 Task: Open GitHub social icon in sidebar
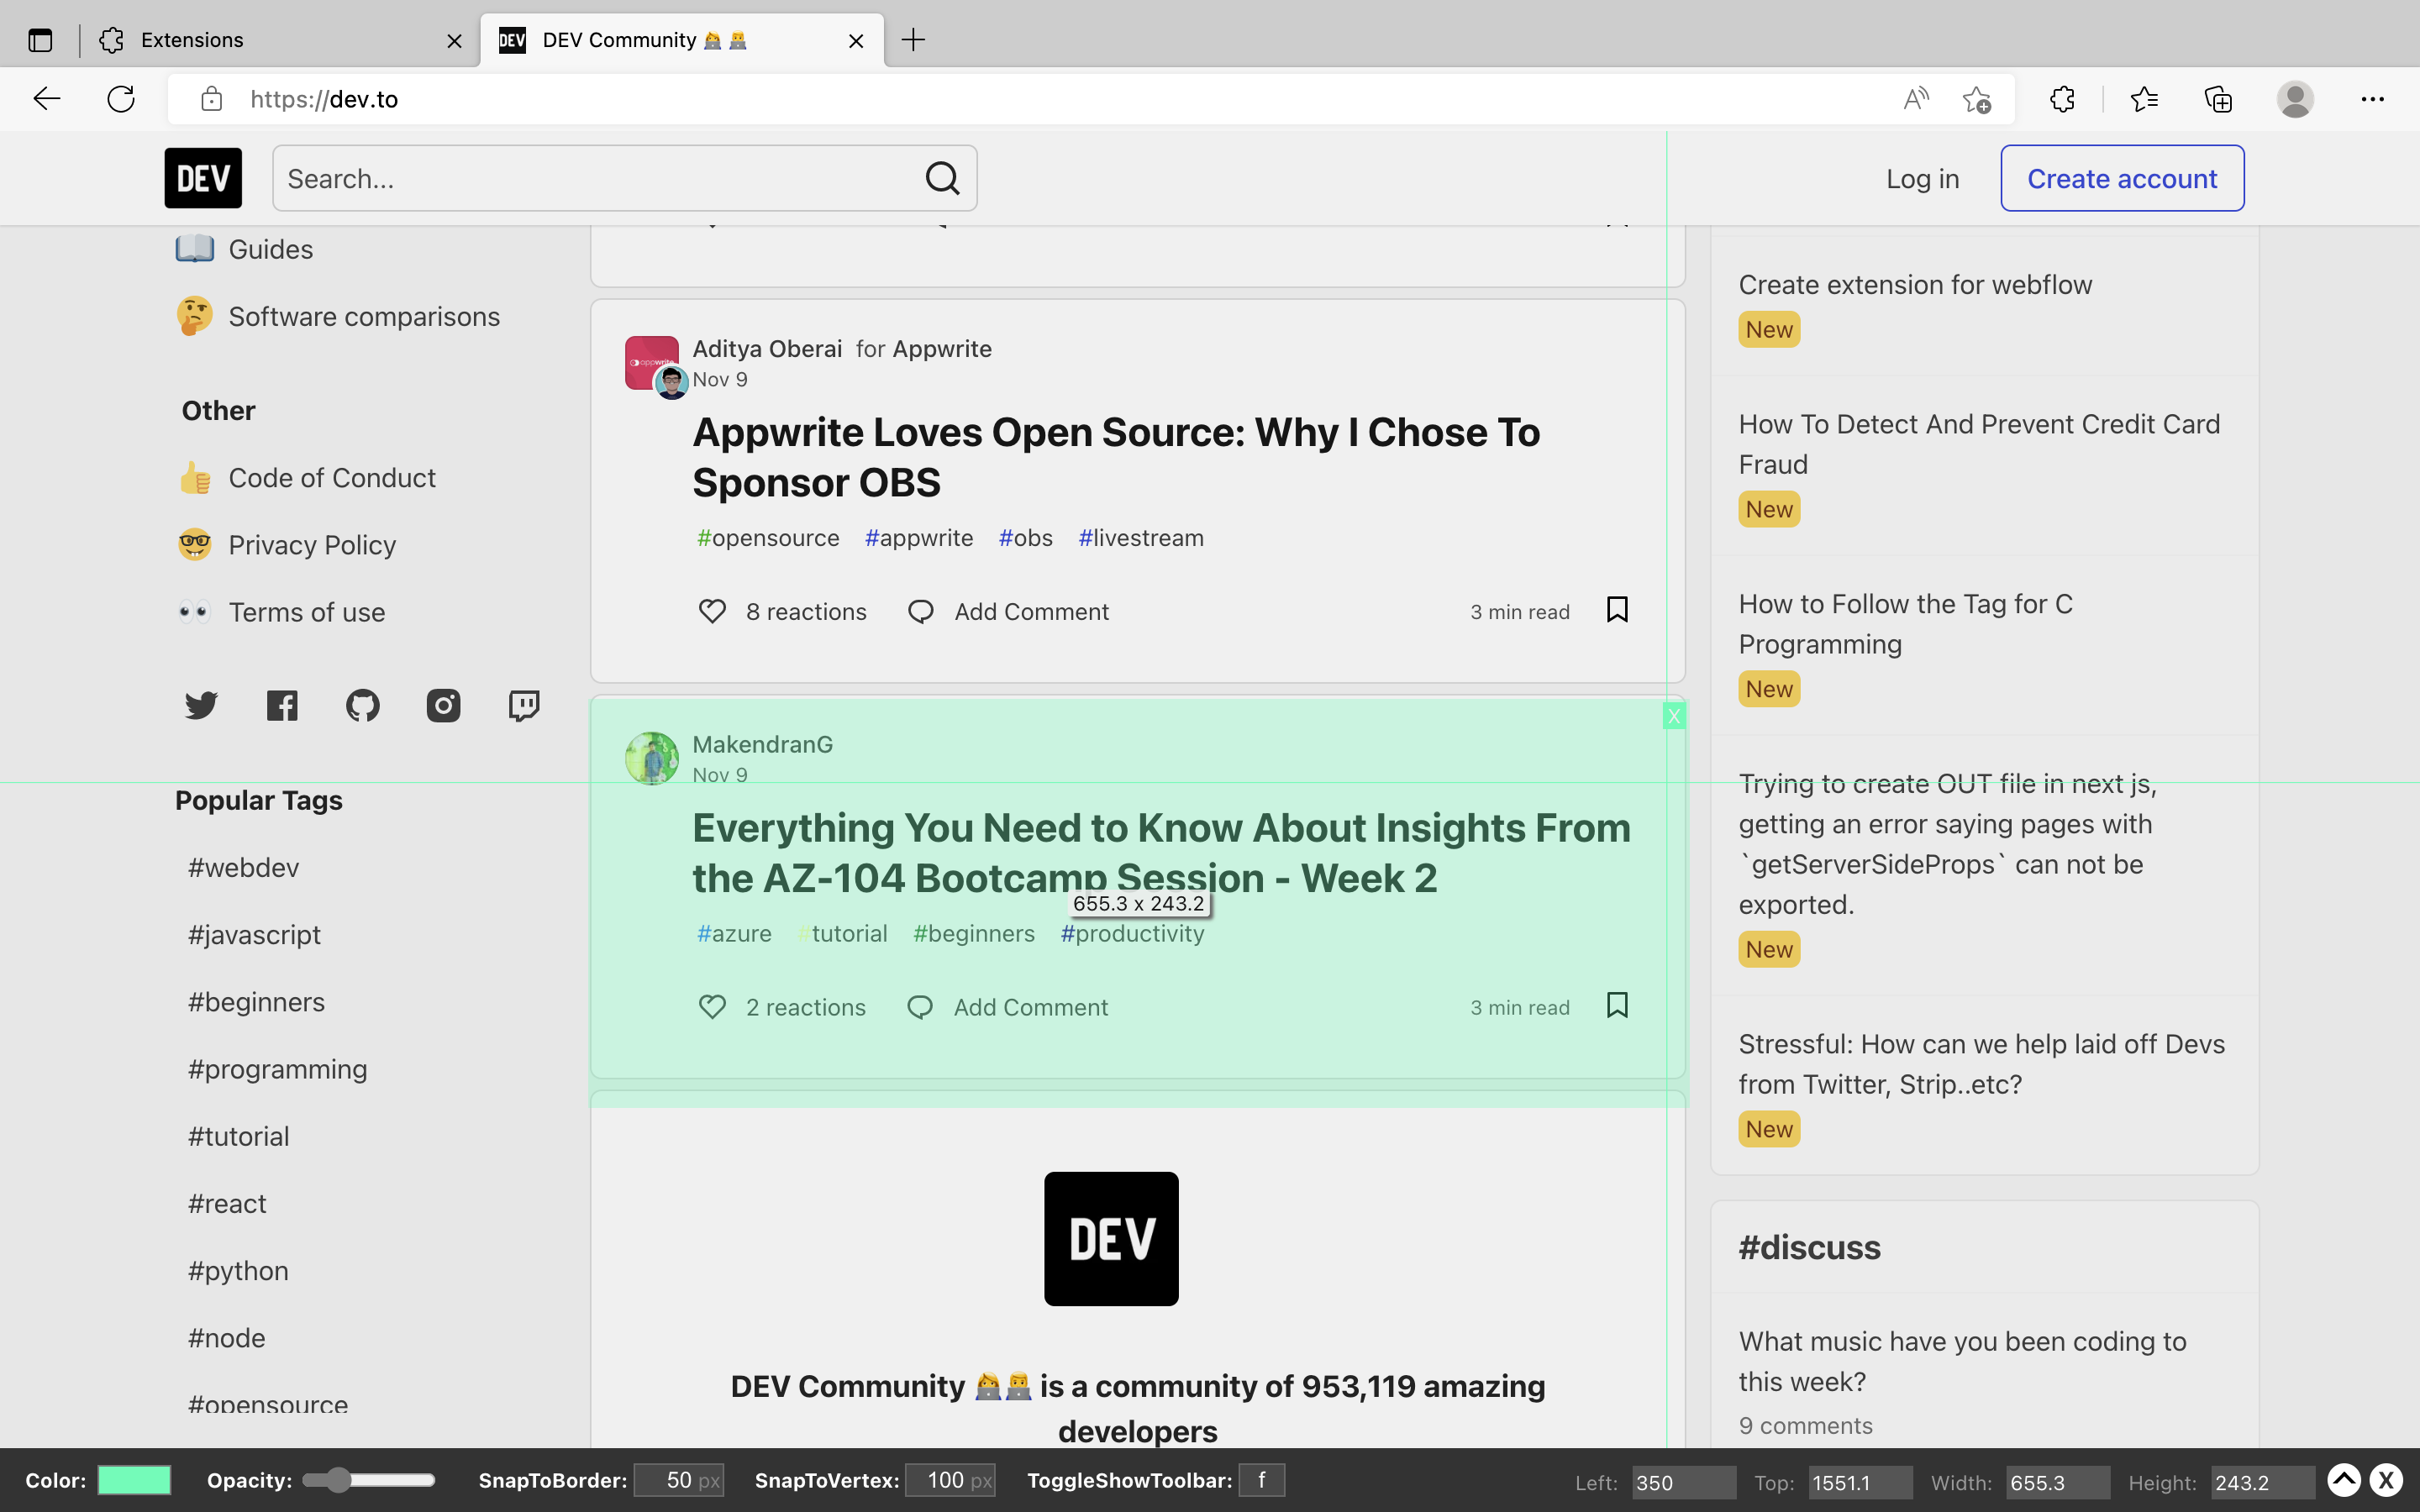[x=363, y=706]
